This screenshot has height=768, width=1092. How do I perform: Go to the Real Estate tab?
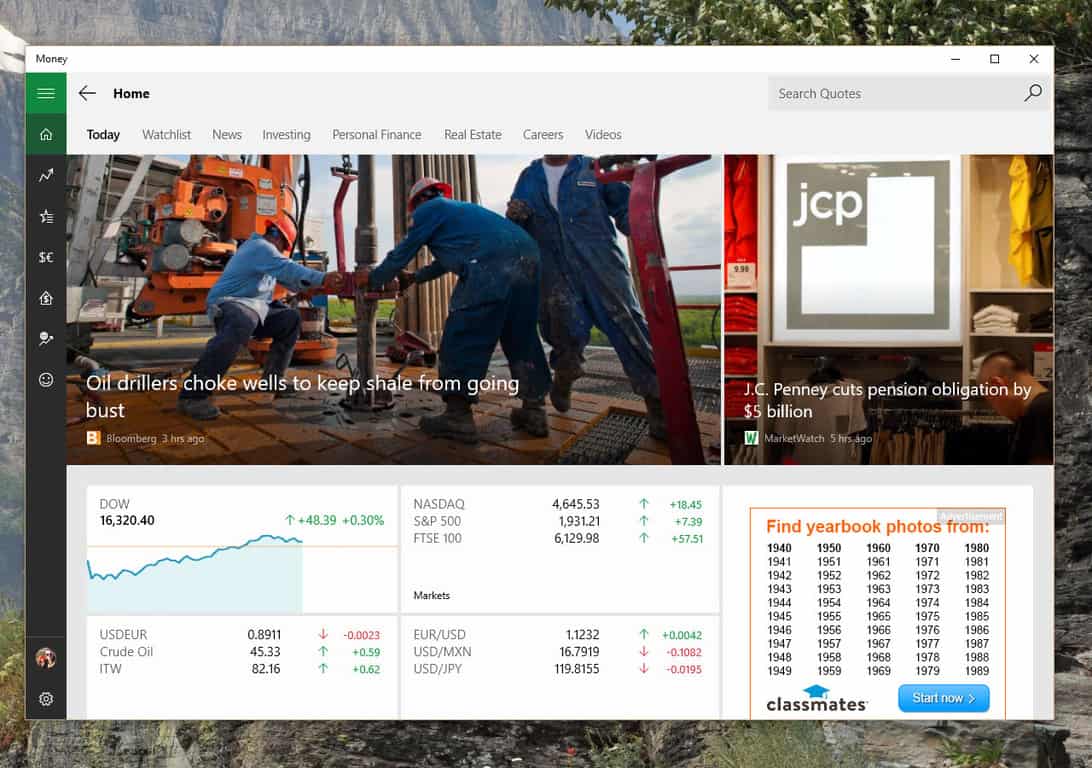[x=473, y=134]
